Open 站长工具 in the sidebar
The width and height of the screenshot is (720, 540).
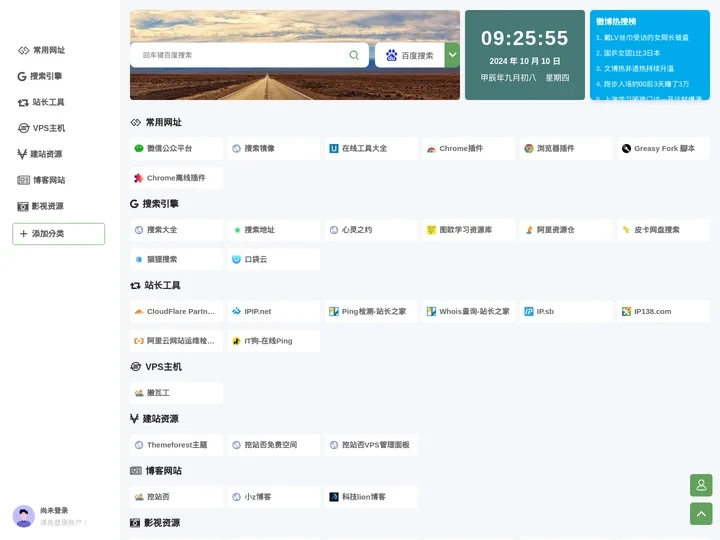click(x=41, y=102)
